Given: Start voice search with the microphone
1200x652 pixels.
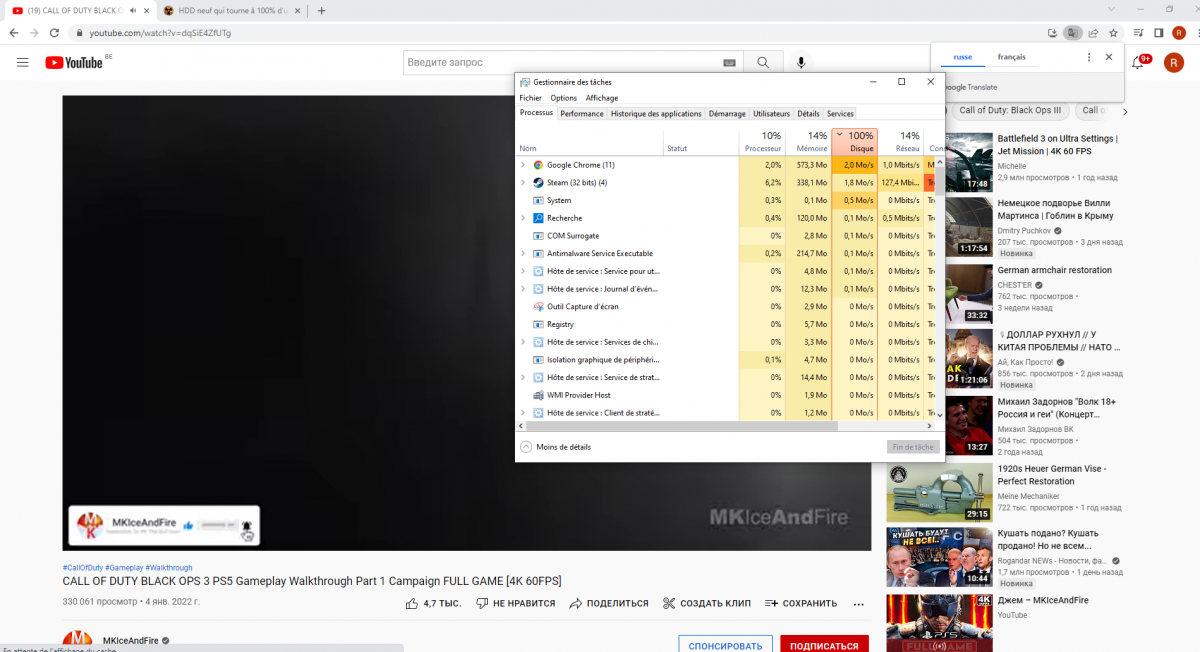Looking at the screenshot, I should click(x=801, y=63).
